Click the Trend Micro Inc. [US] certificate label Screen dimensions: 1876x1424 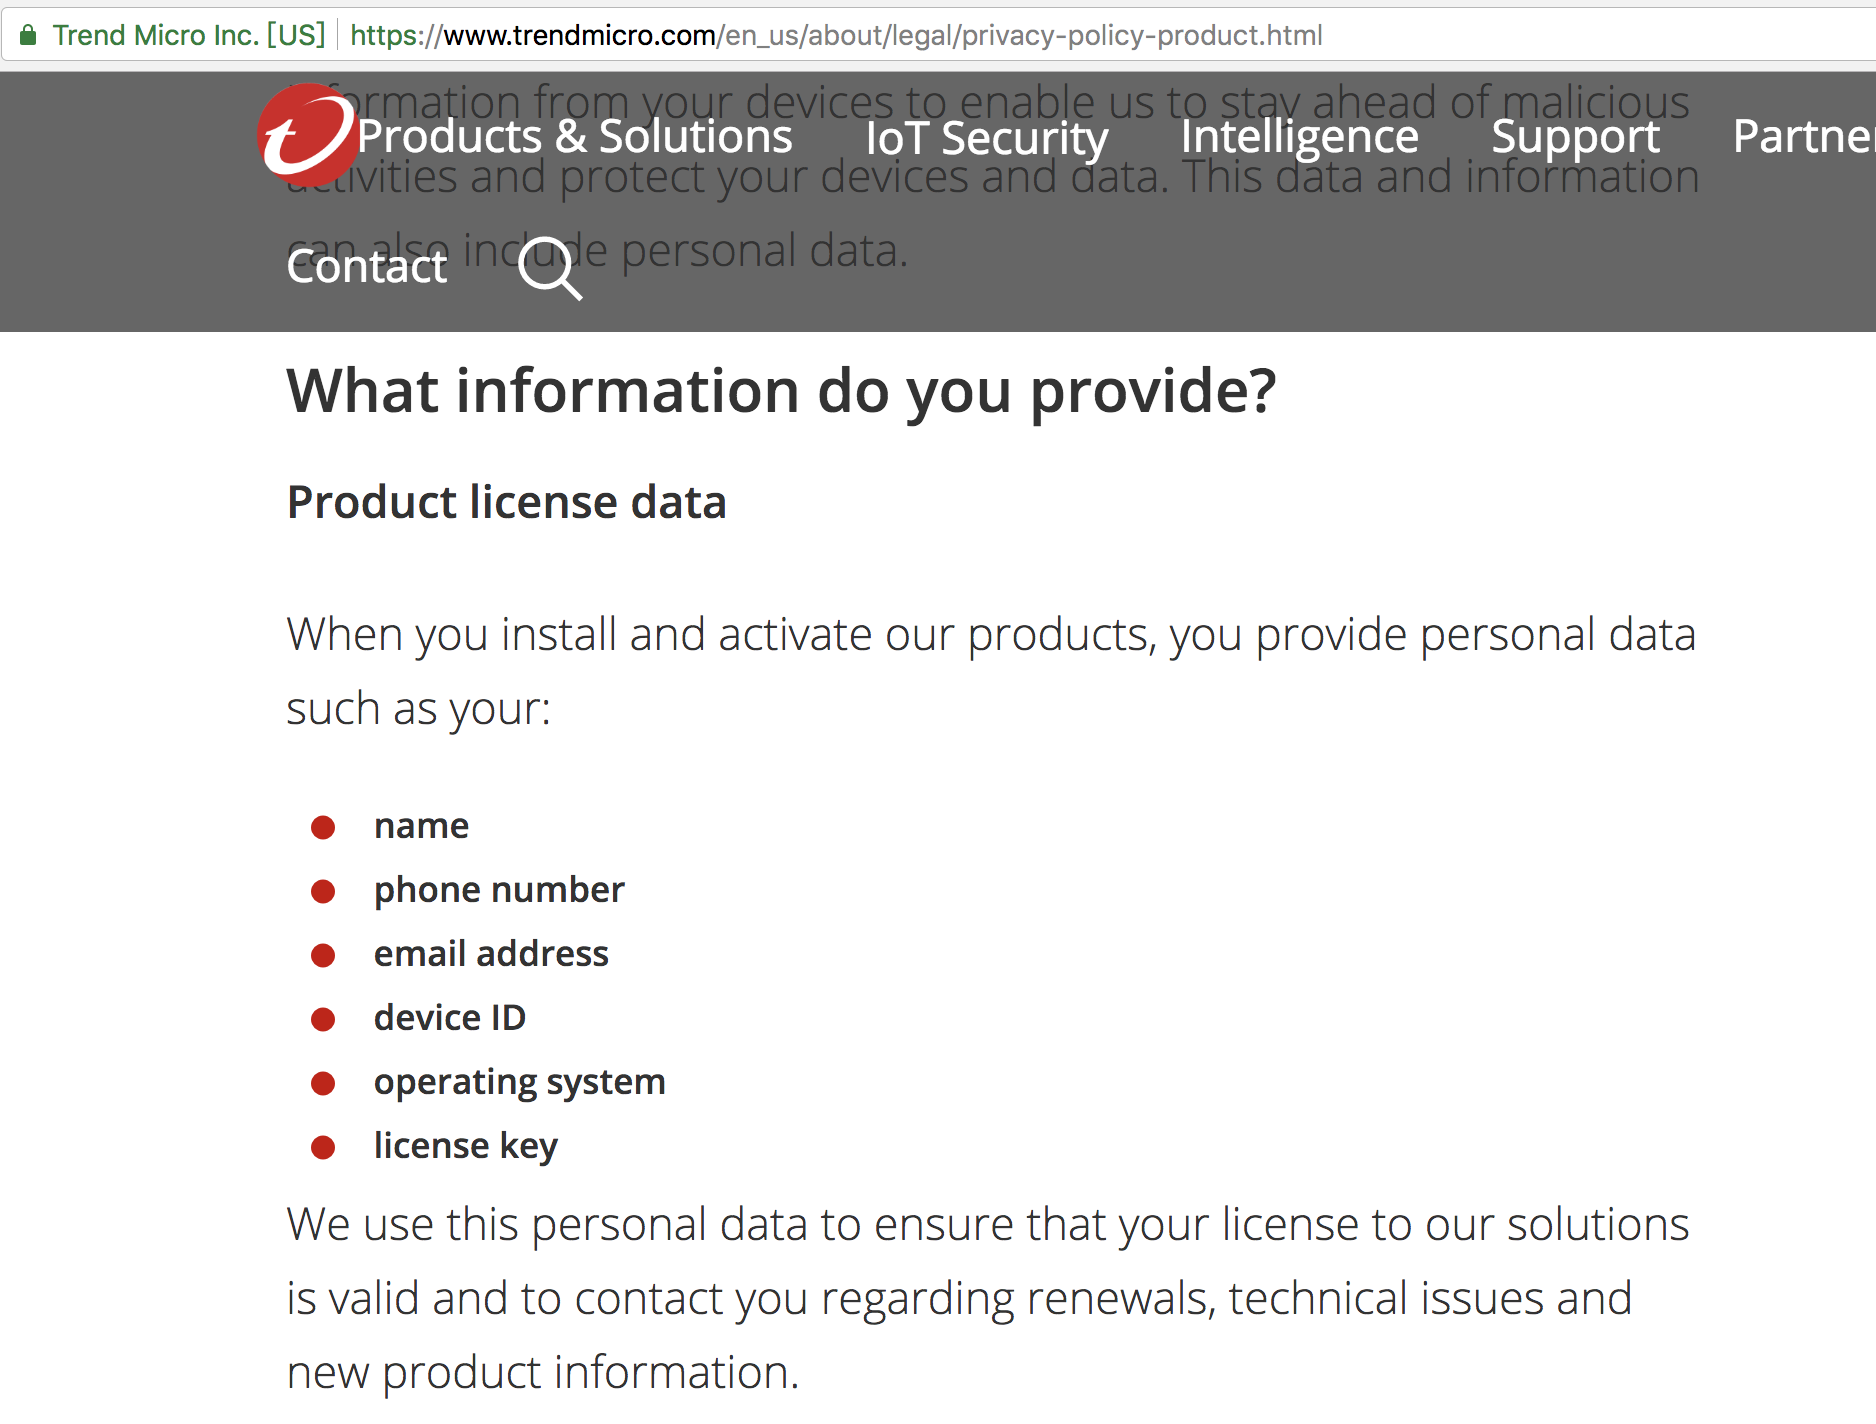tap(188, 36)
